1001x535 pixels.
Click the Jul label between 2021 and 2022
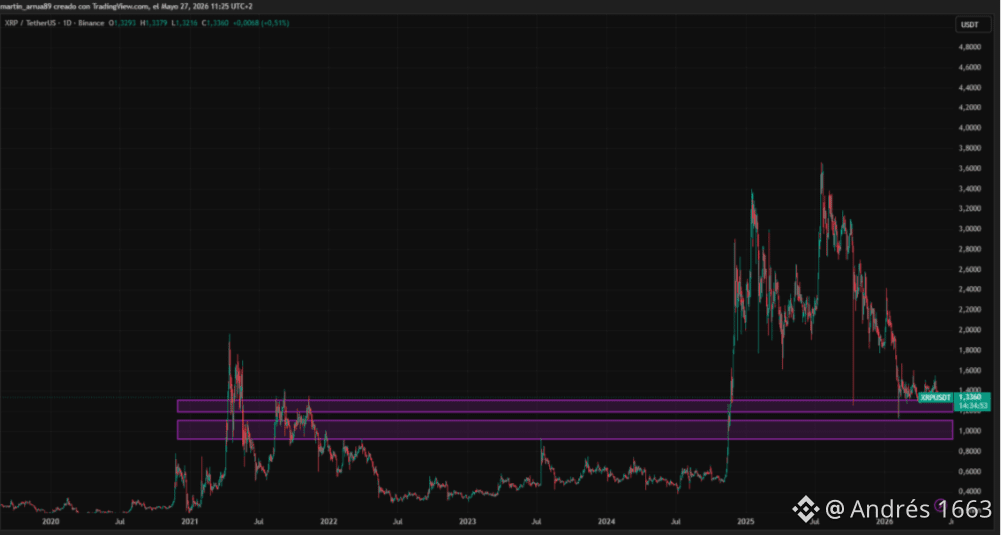(259, 522)
